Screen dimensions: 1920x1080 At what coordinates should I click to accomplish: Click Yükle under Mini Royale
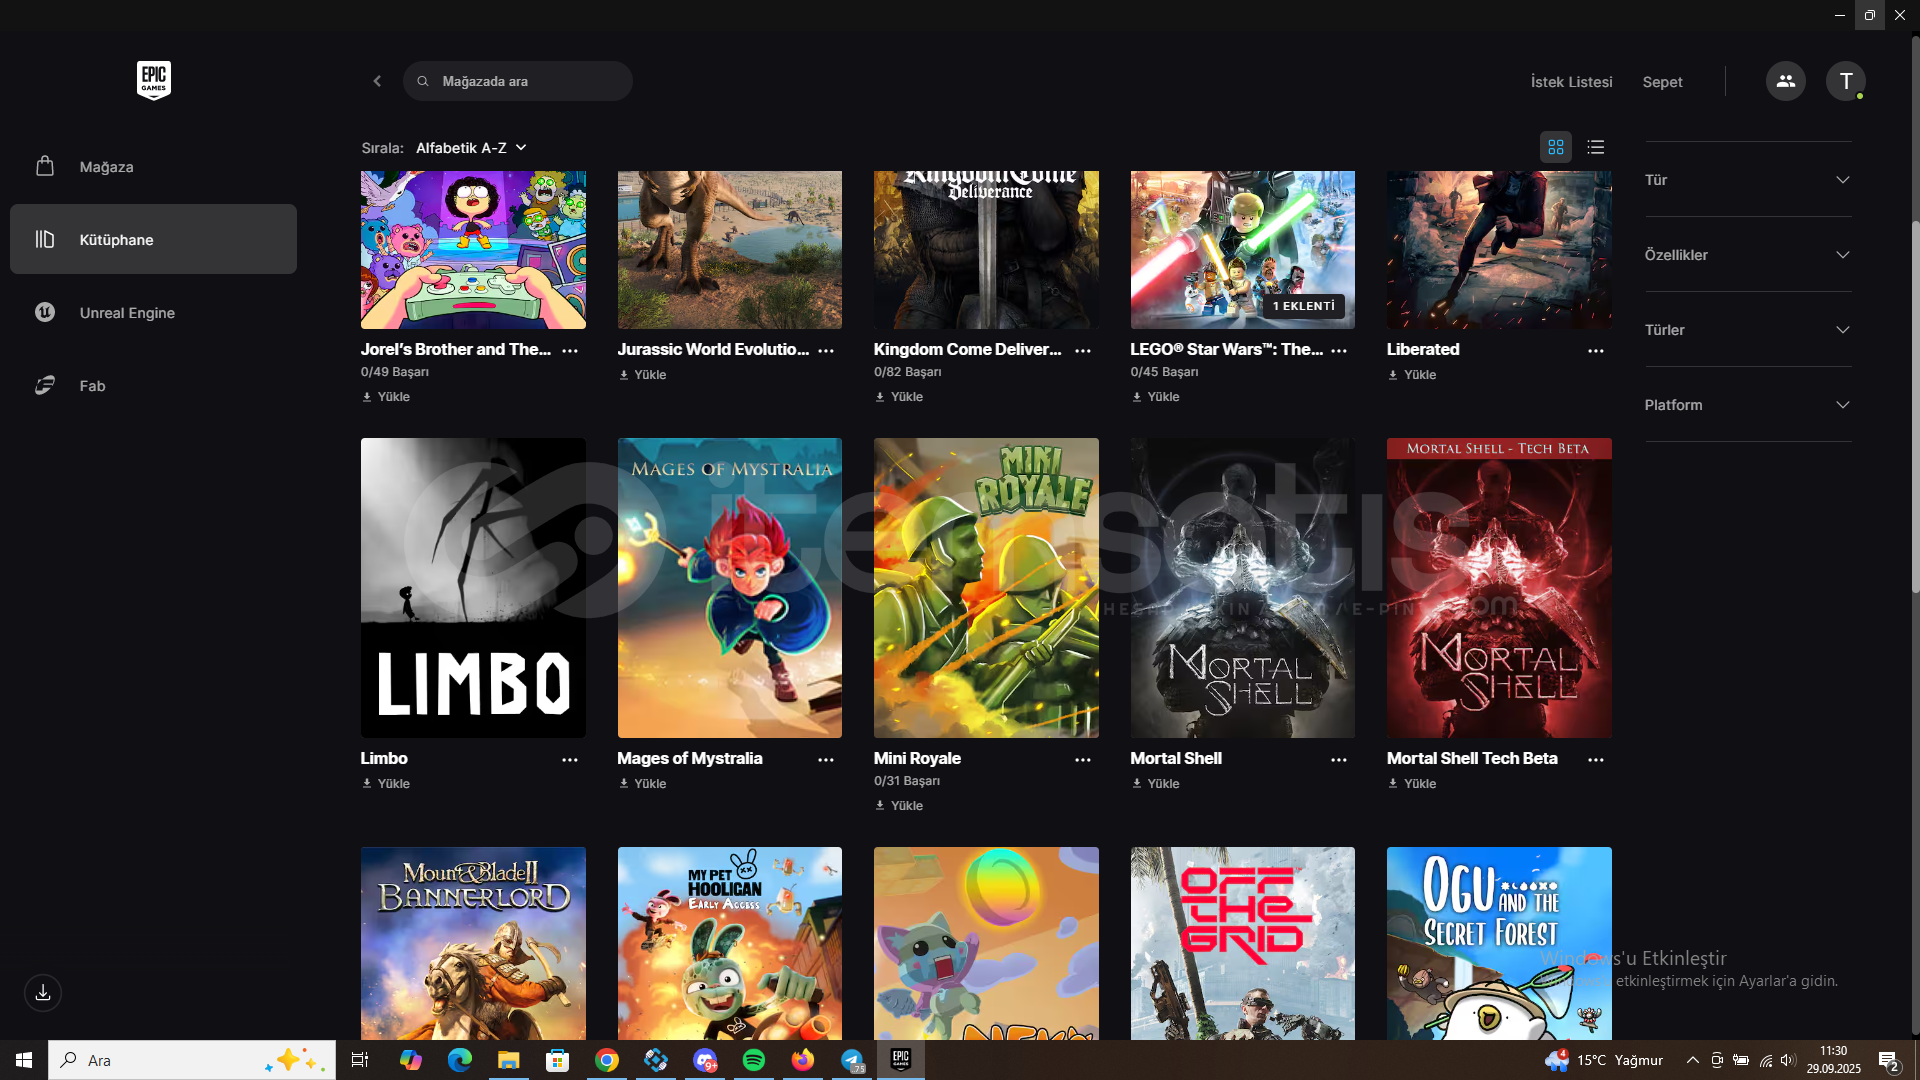pyautogui.click(x=899, y=806)
